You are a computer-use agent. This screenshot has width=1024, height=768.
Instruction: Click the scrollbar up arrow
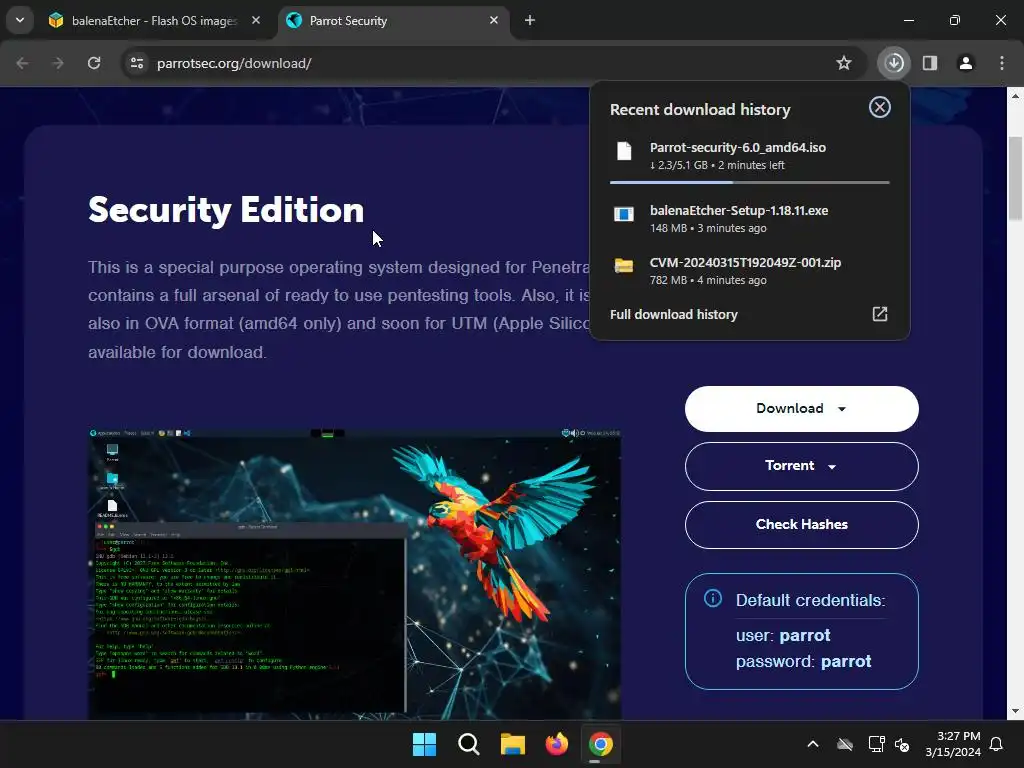[x=1015, y=95]
